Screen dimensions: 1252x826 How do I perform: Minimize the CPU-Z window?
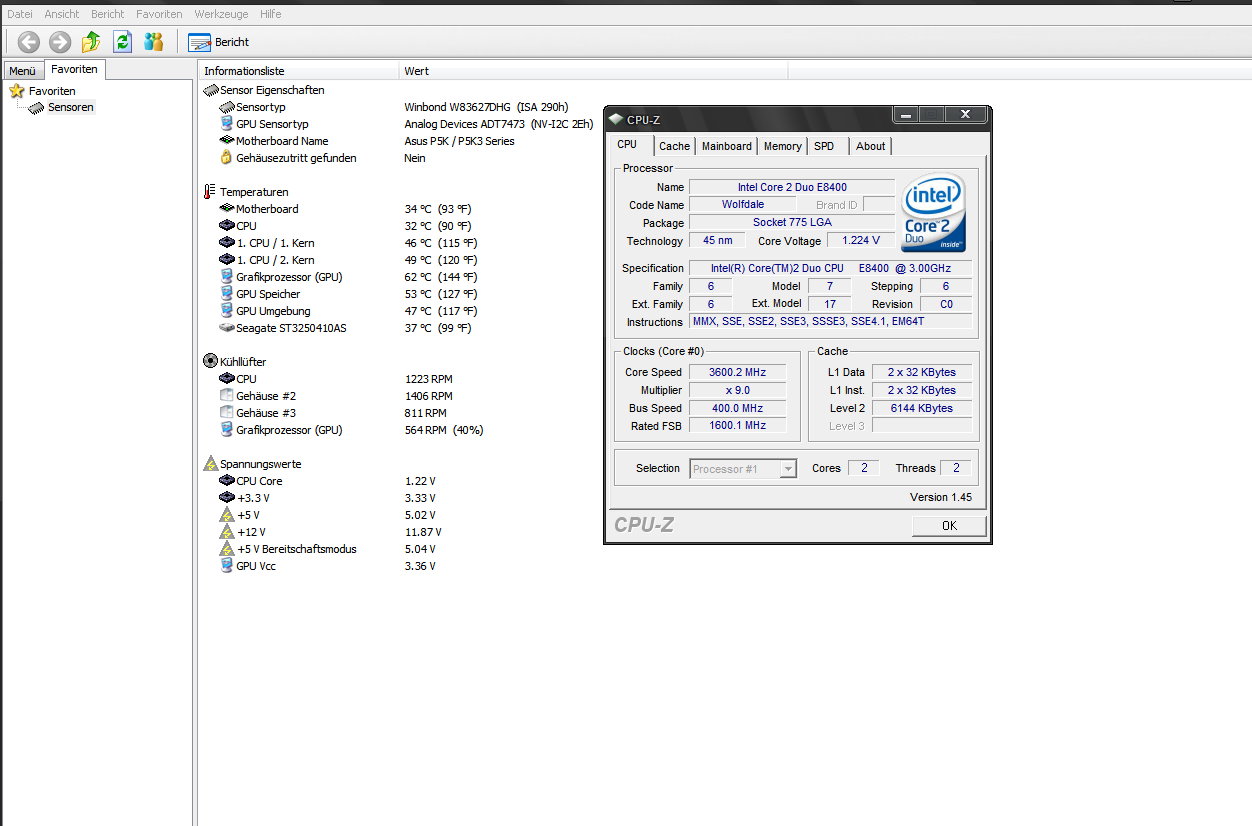pyautogui.click(x=906, y=115)
